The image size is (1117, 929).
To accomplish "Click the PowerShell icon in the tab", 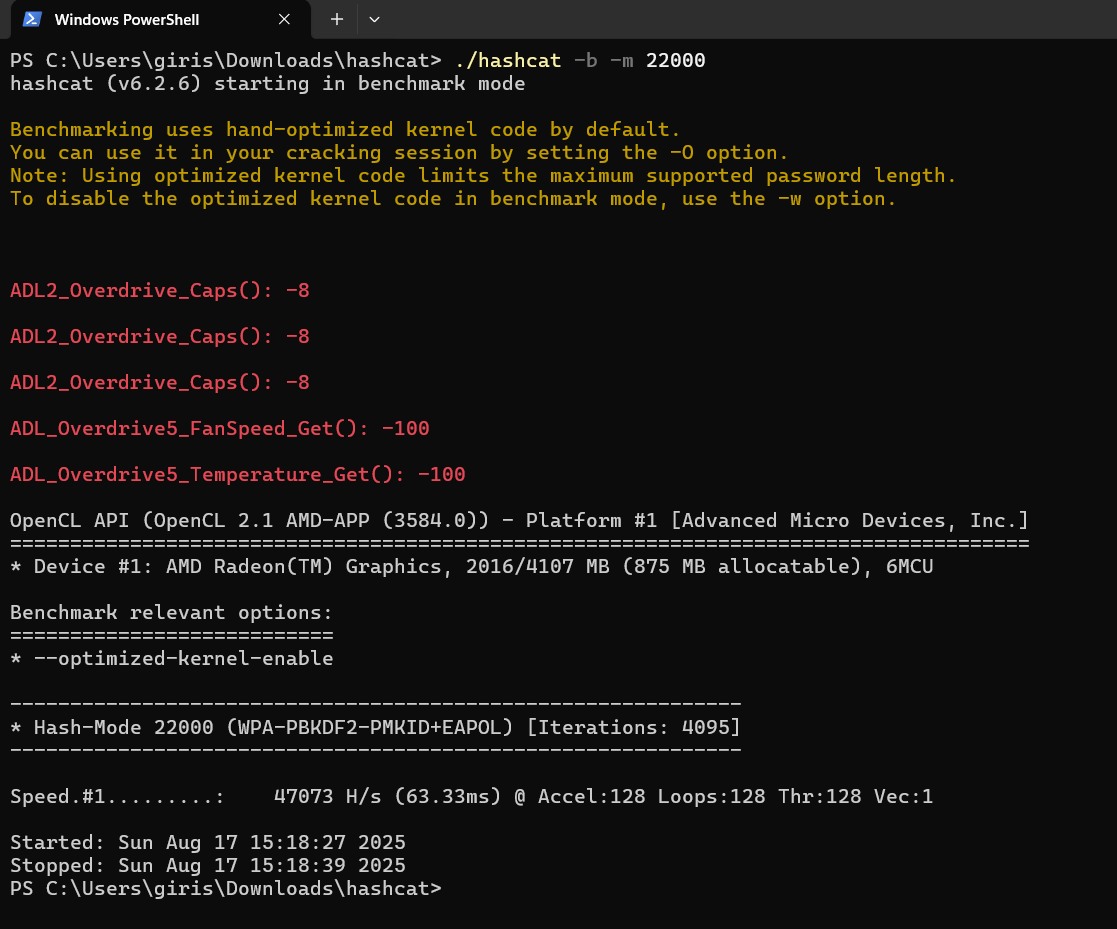I will 32,19.
